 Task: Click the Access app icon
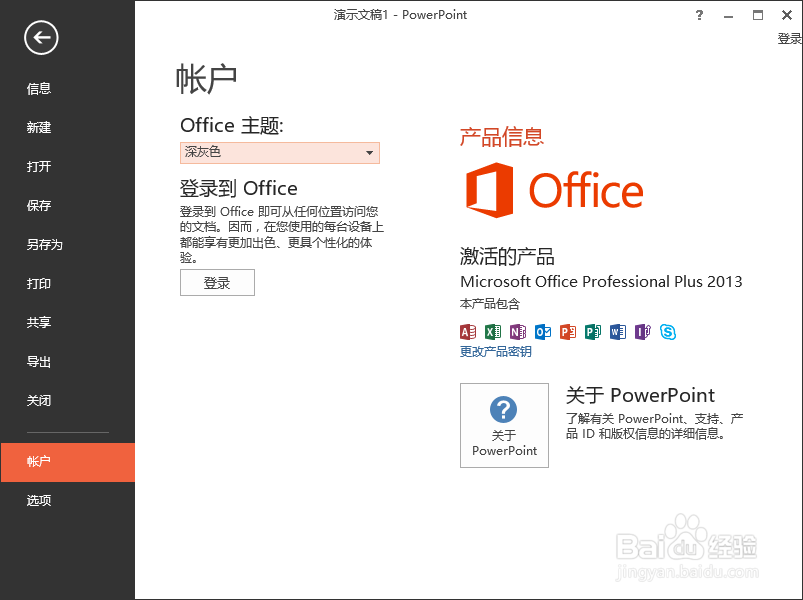coord(468,332)
